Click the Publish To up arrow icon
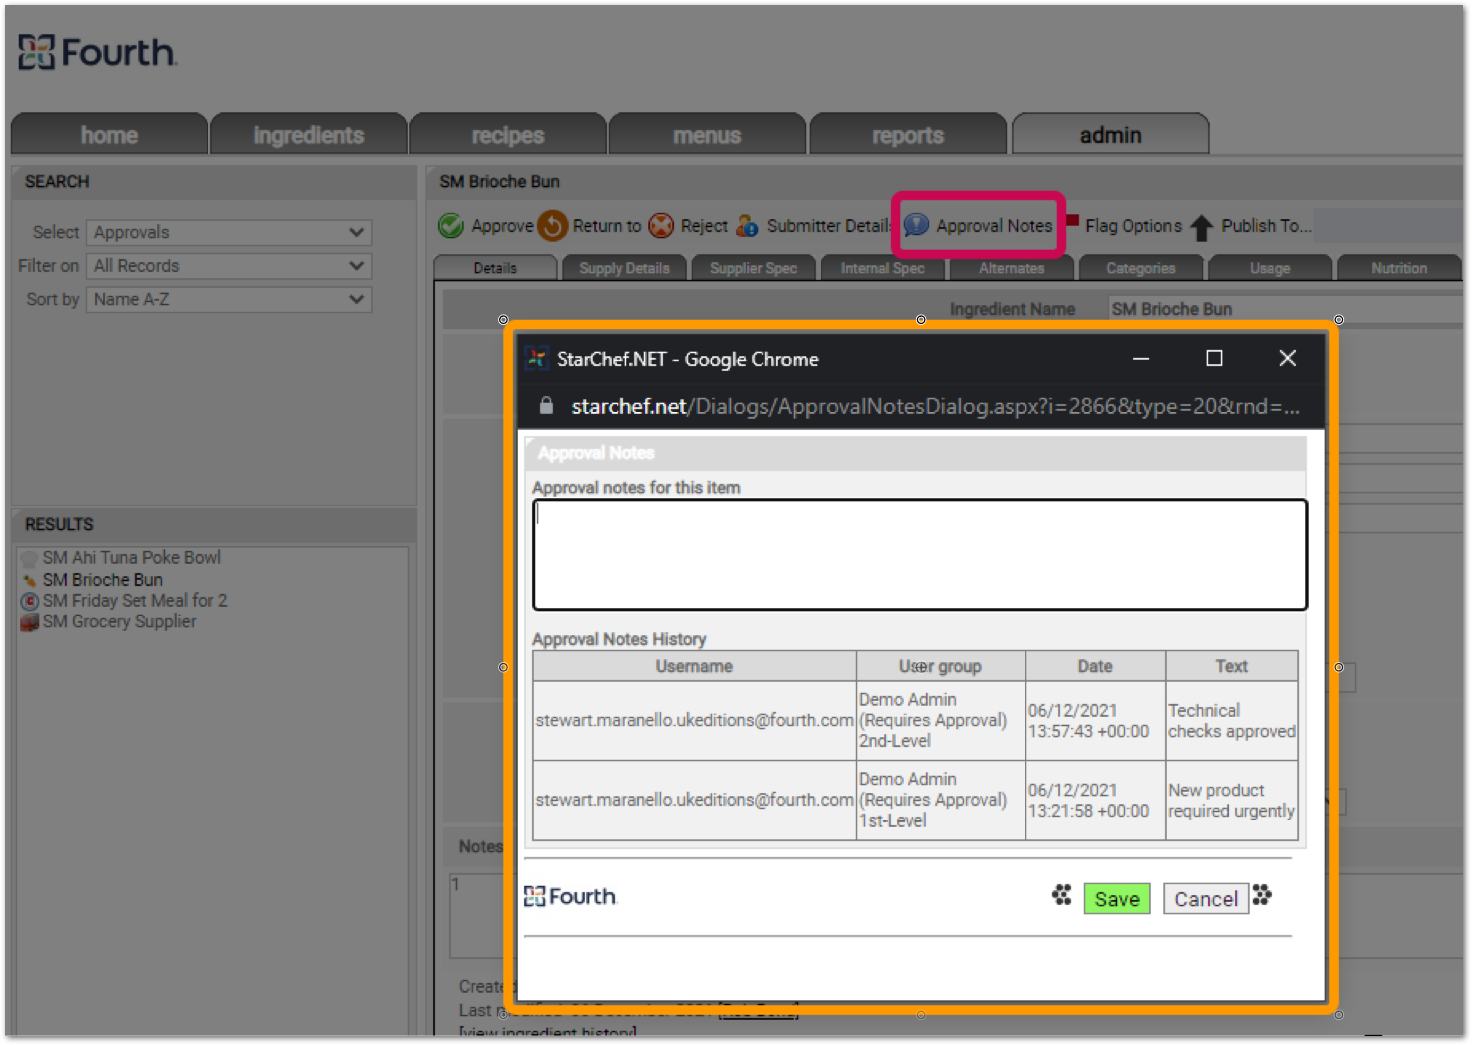 coord(1201,227)
